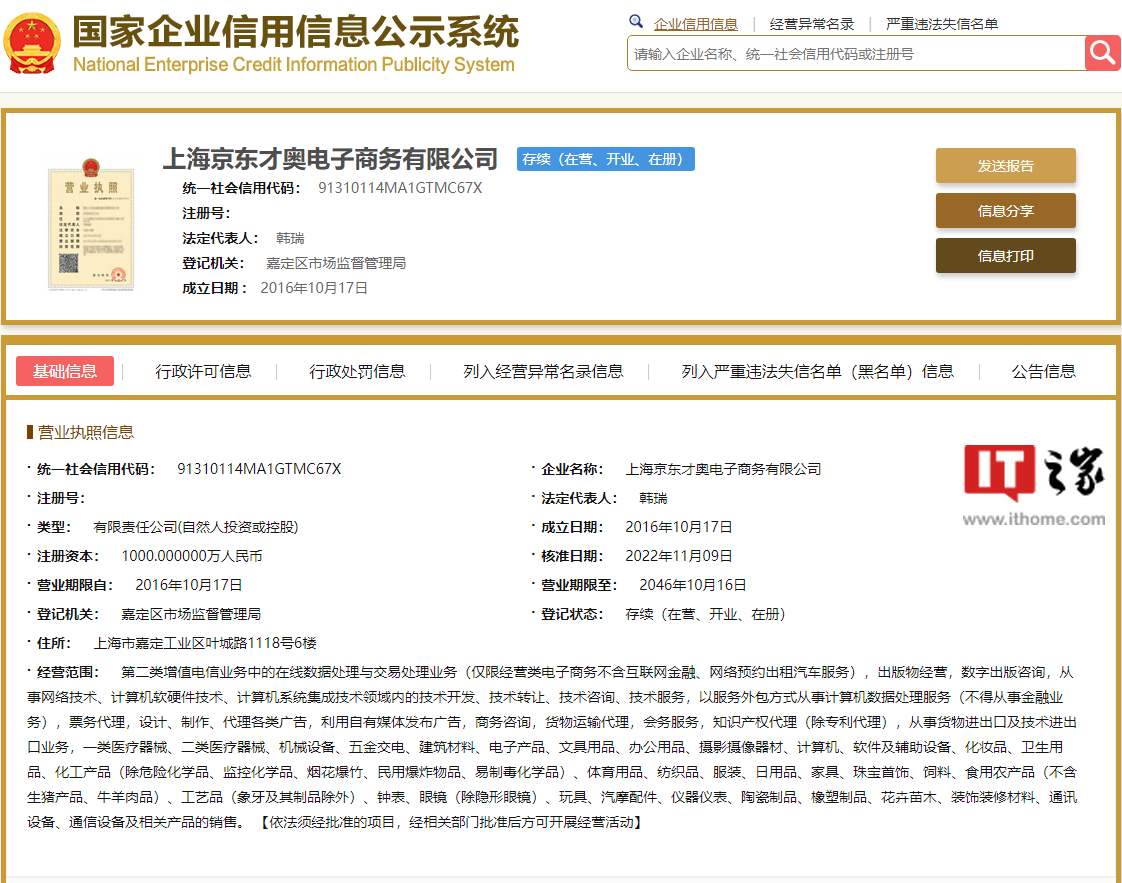1122x883 pixels.
Task: Click the national emblem logo icon
Action: [31, 44]
